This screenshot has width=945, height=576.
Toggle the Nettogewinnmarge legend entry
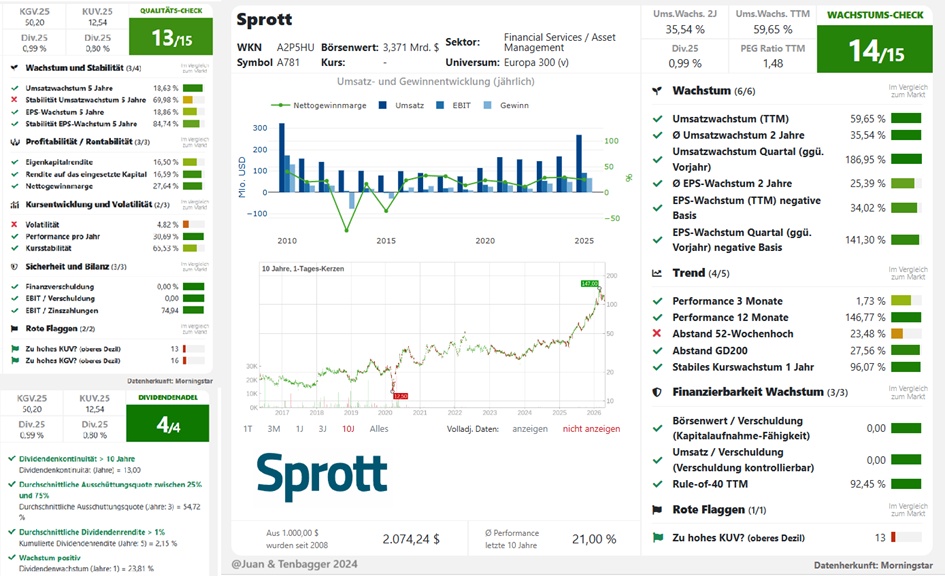319,105
